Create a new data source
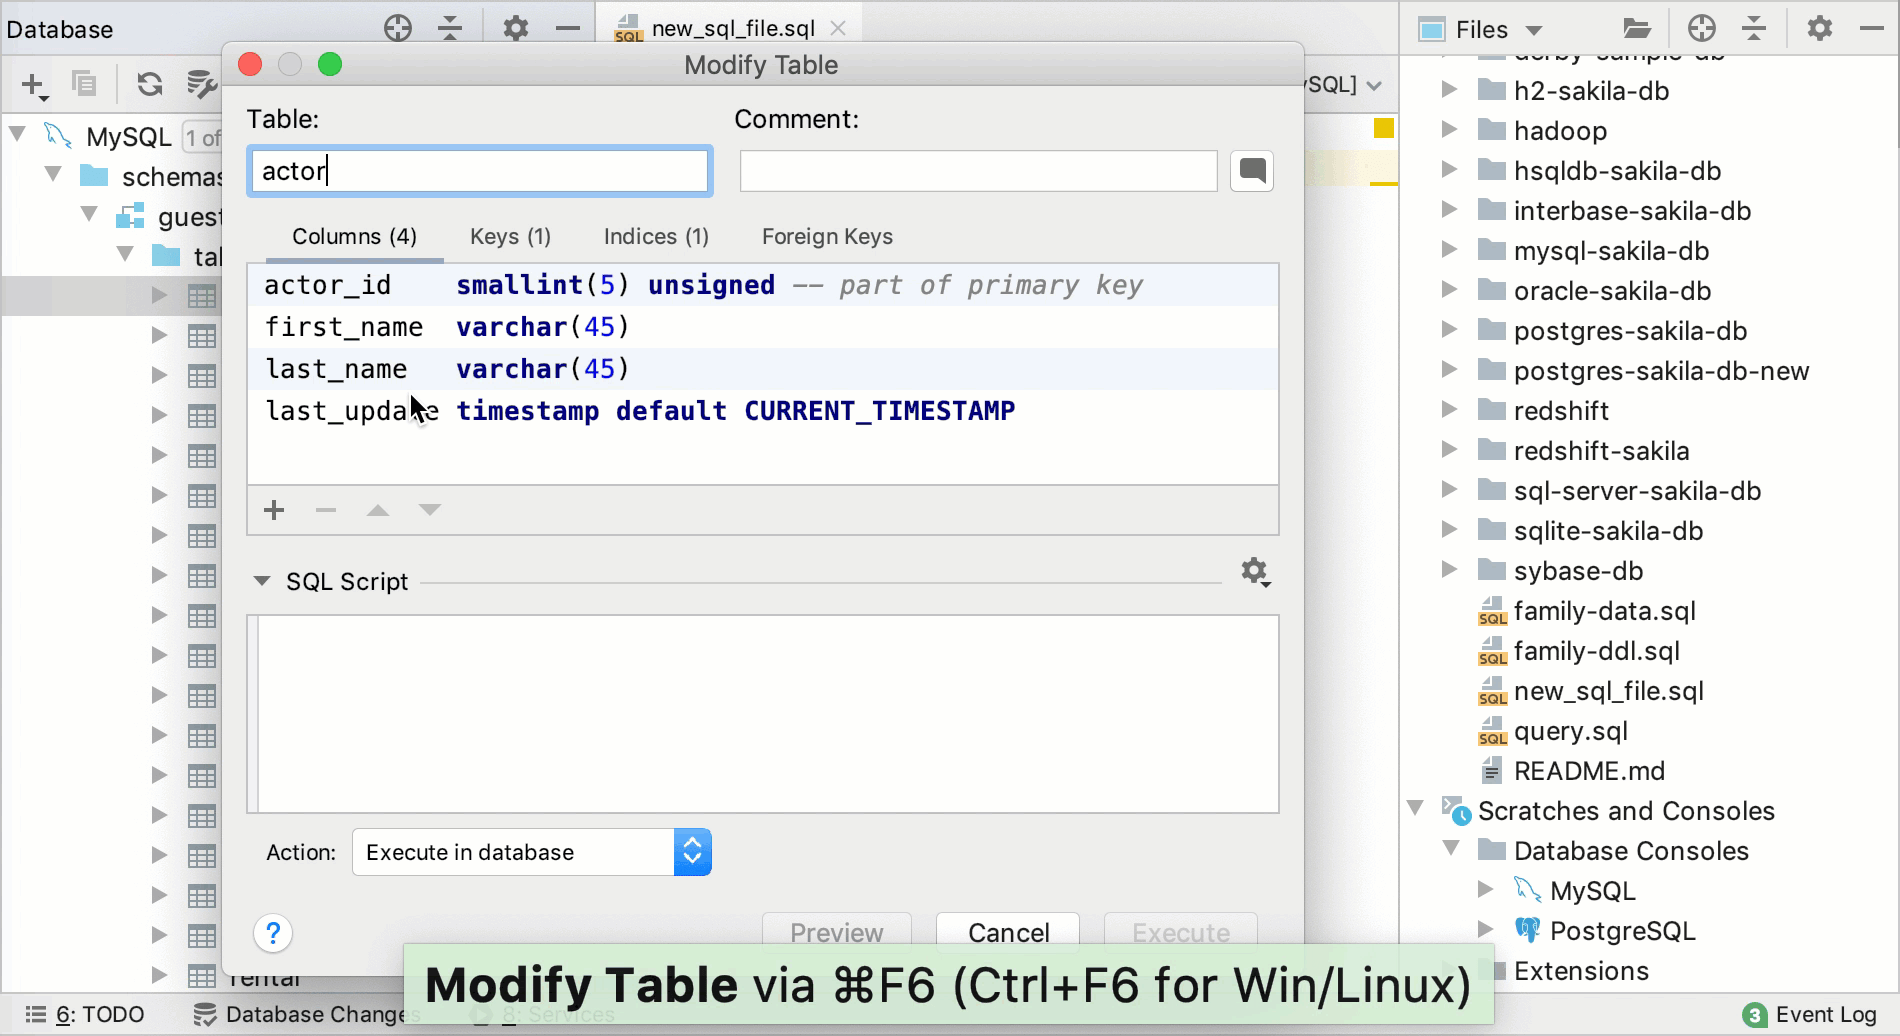1900x1036 pixels. tap(32, 84)
